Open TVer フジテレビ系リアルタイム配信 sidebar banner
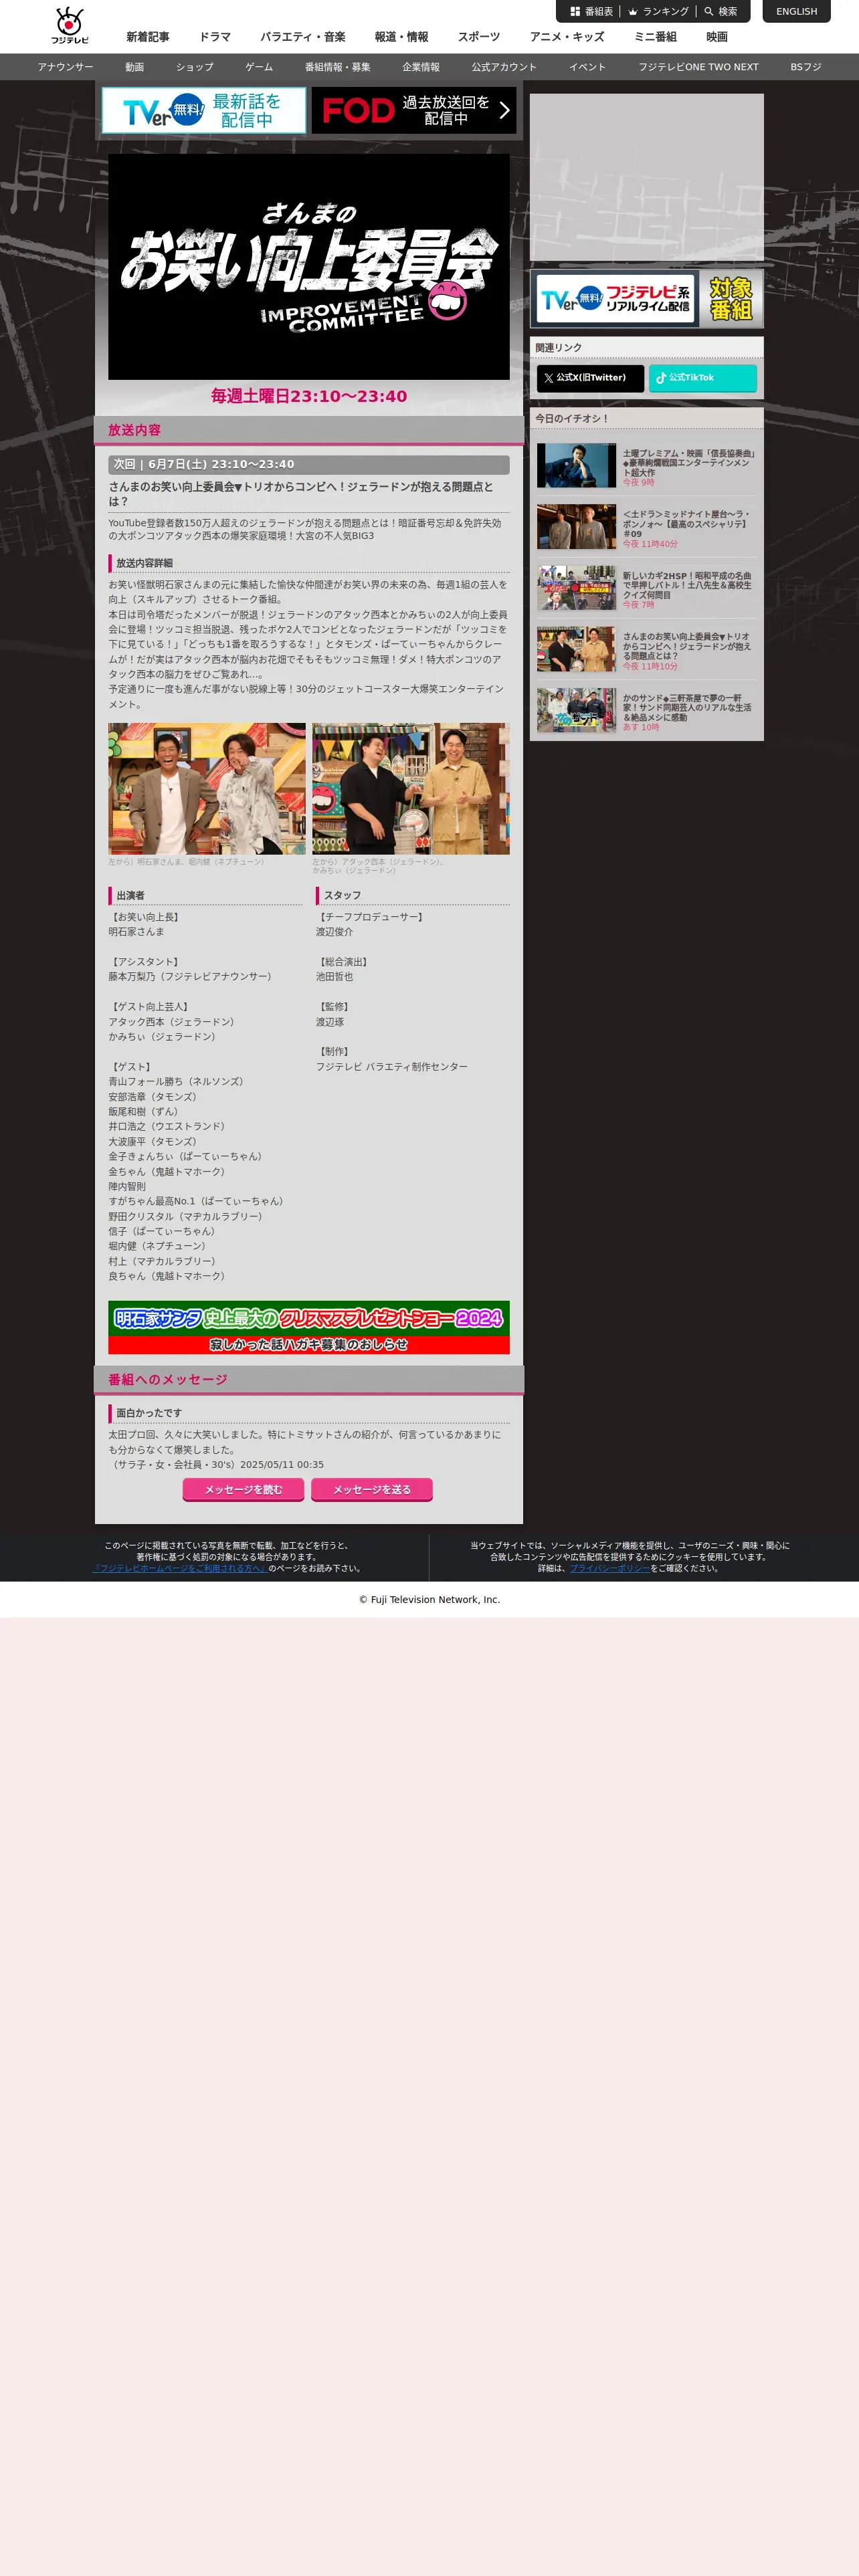 [646, 298]
